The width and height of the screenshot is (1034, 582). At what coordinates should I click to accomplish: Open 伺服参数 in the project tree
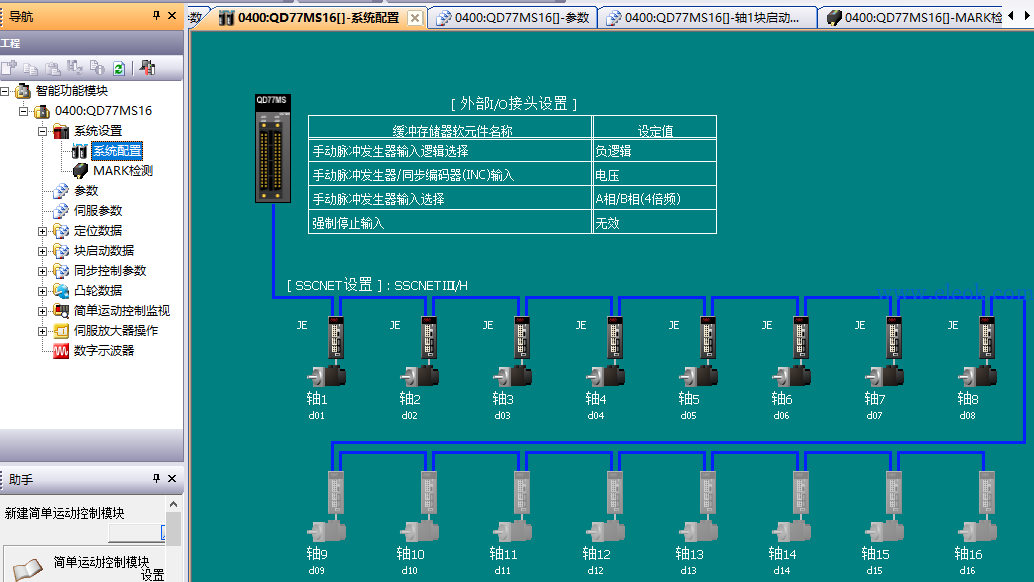(98, 211)
